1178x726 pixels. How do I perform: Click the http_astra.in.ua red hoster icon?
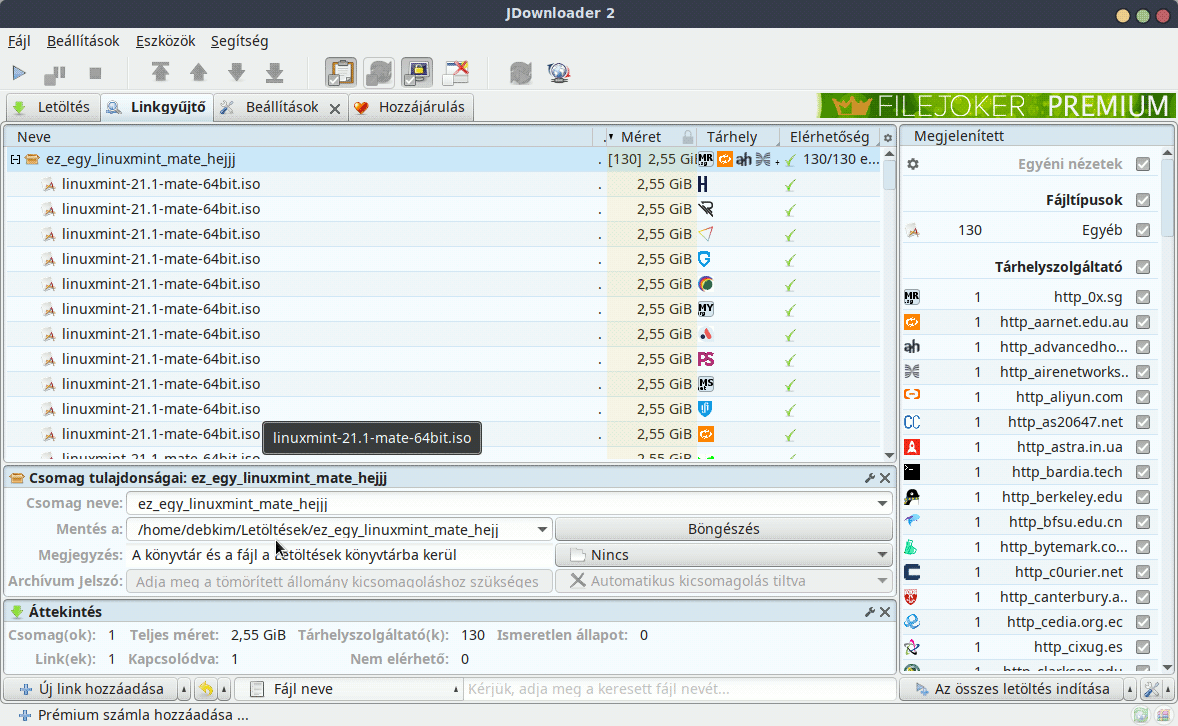pos(911,447)
